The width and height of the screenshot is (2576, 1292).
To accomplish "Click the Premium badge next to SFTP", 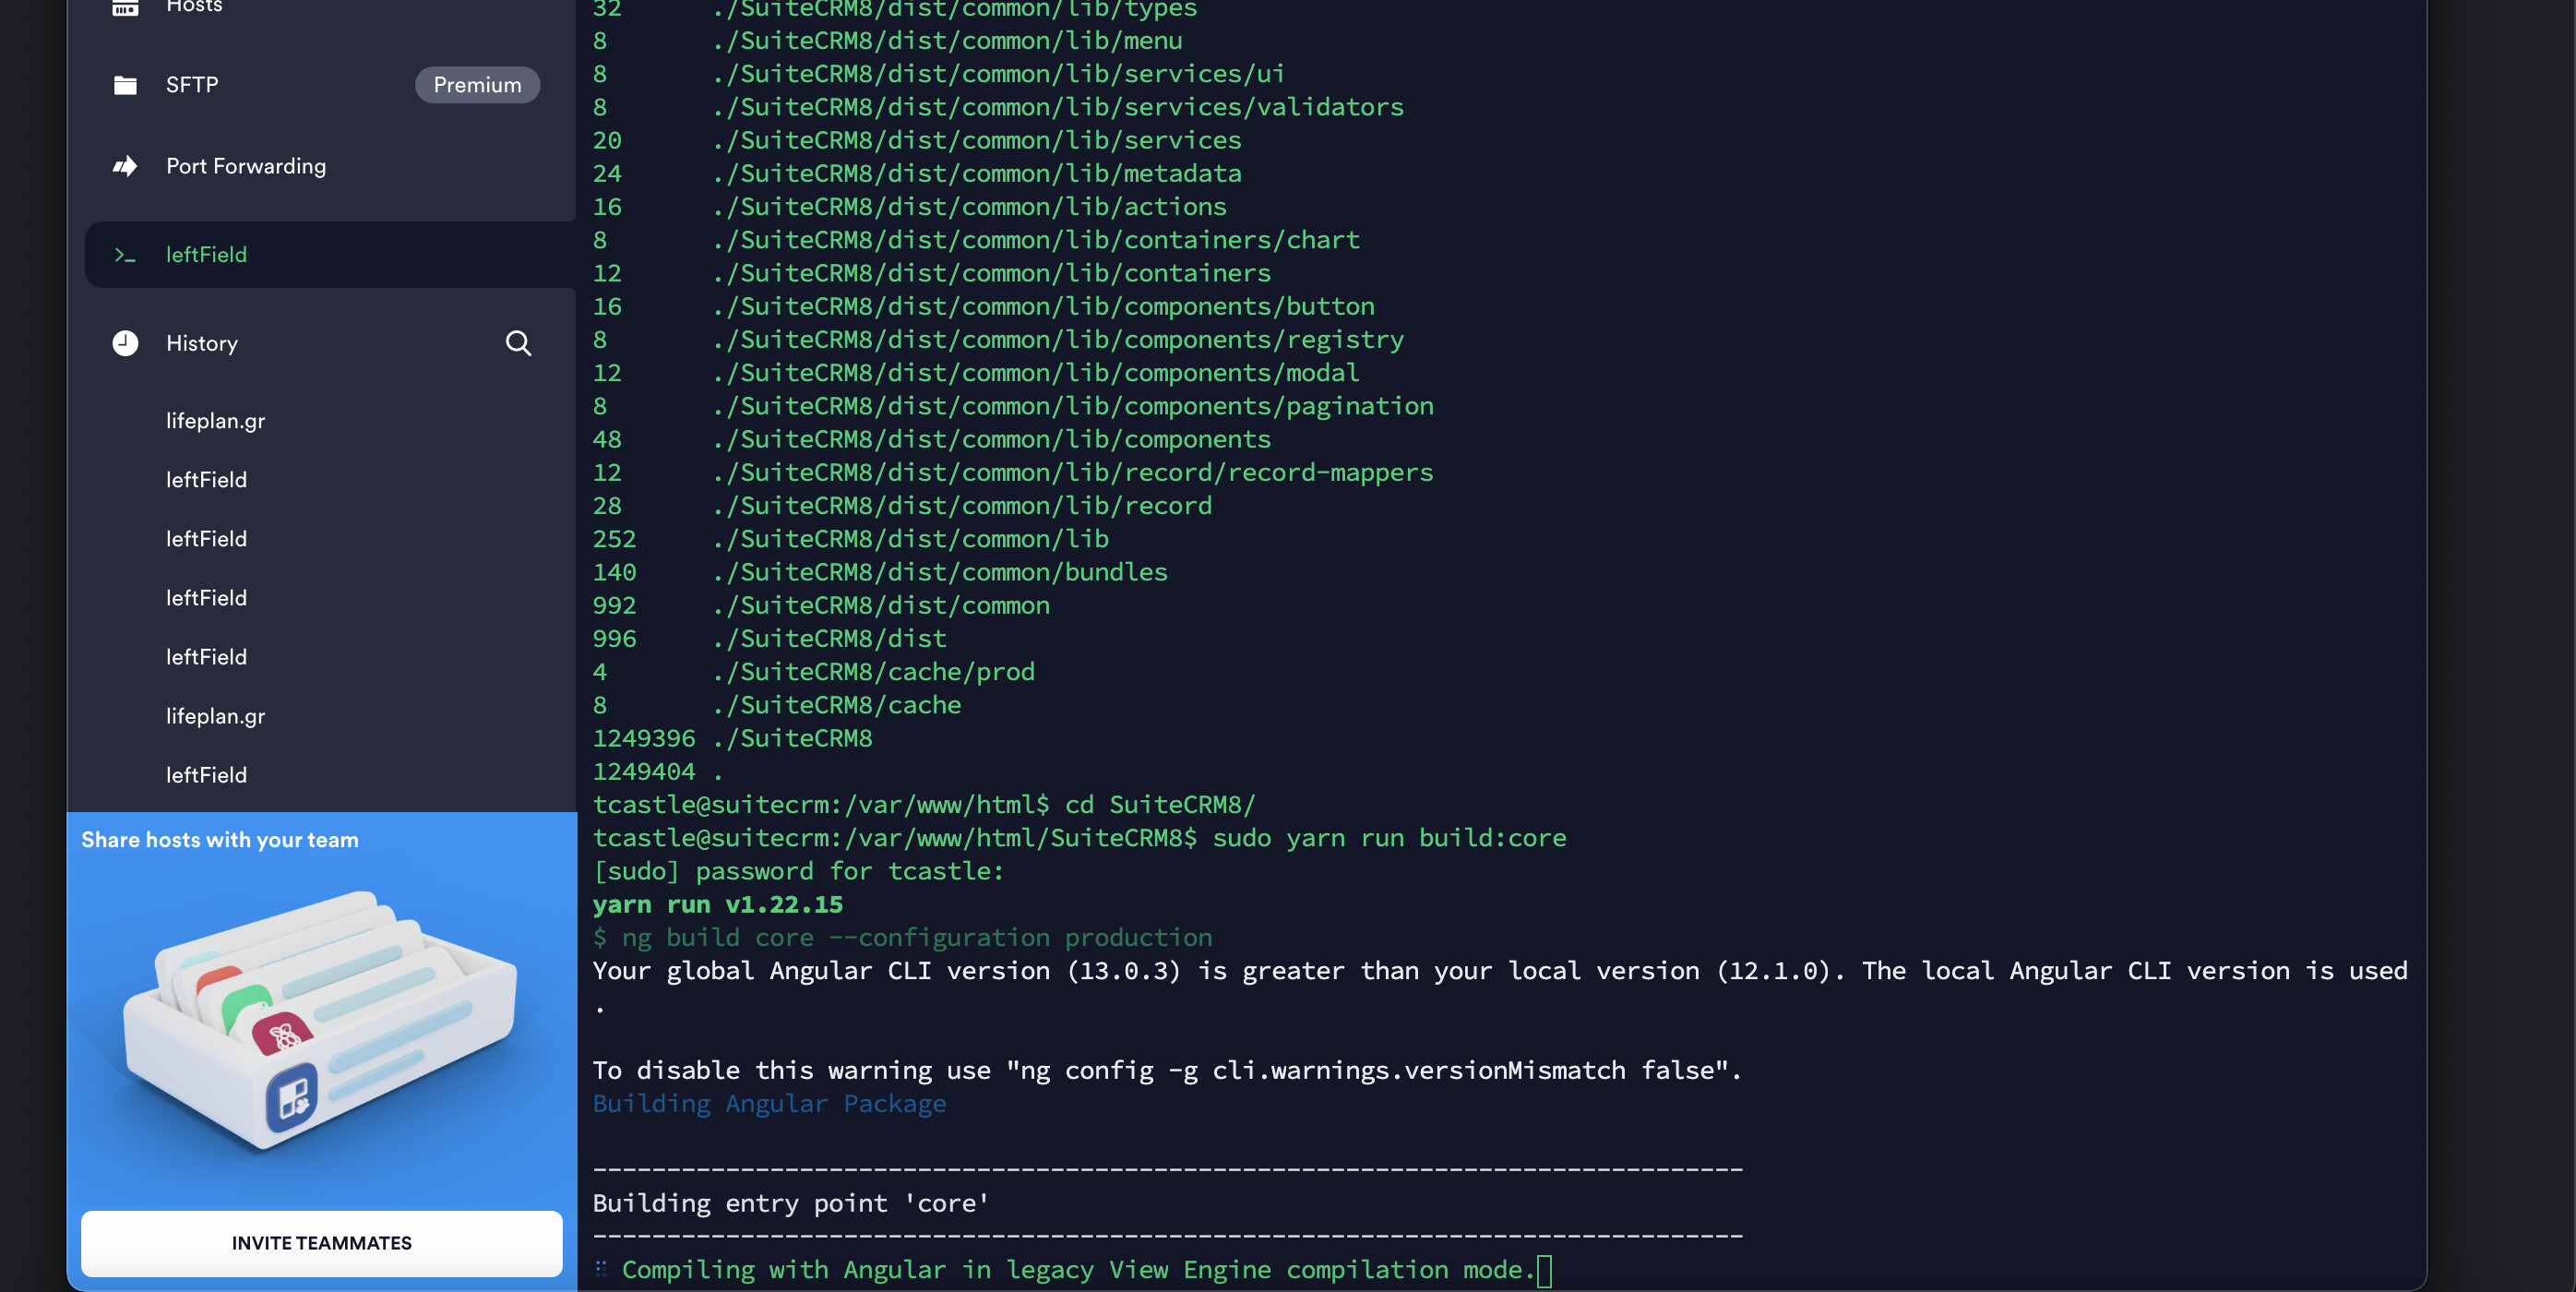I will point(477,85).
